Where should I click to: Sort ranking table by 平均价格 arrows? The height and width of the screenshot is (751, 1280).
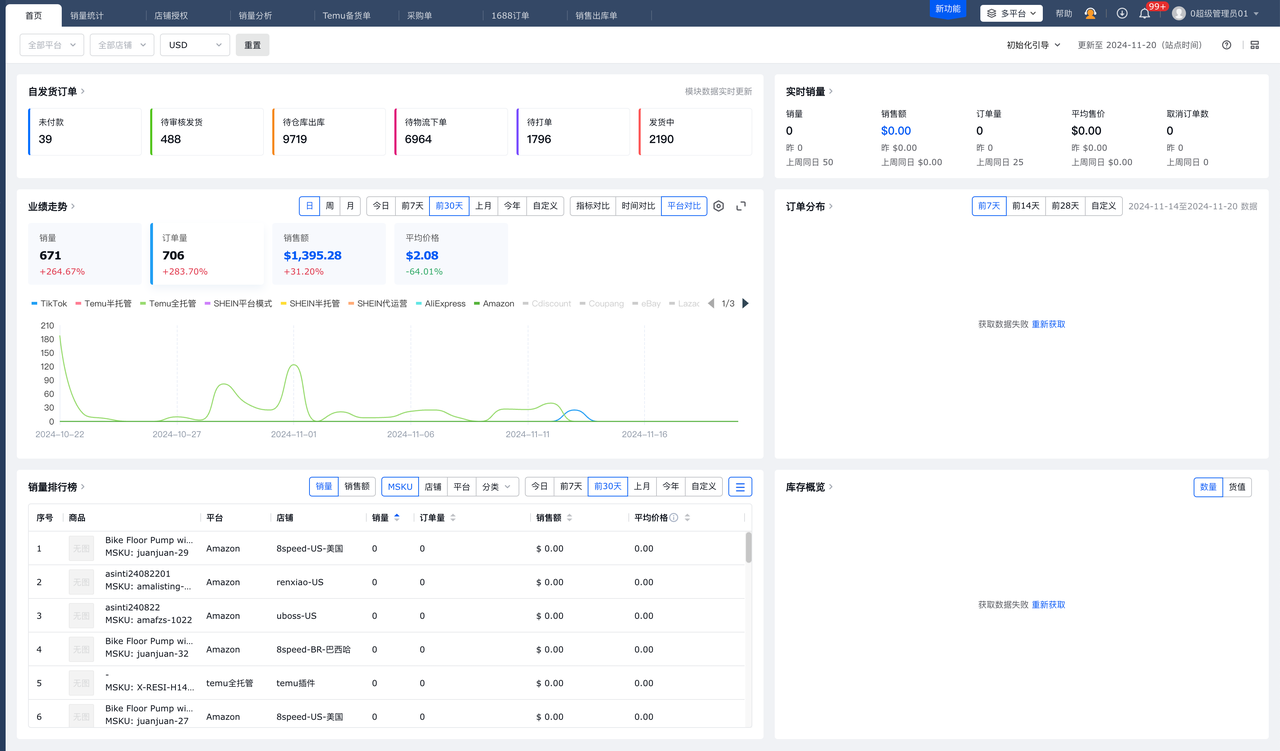[x=687, y=518]
